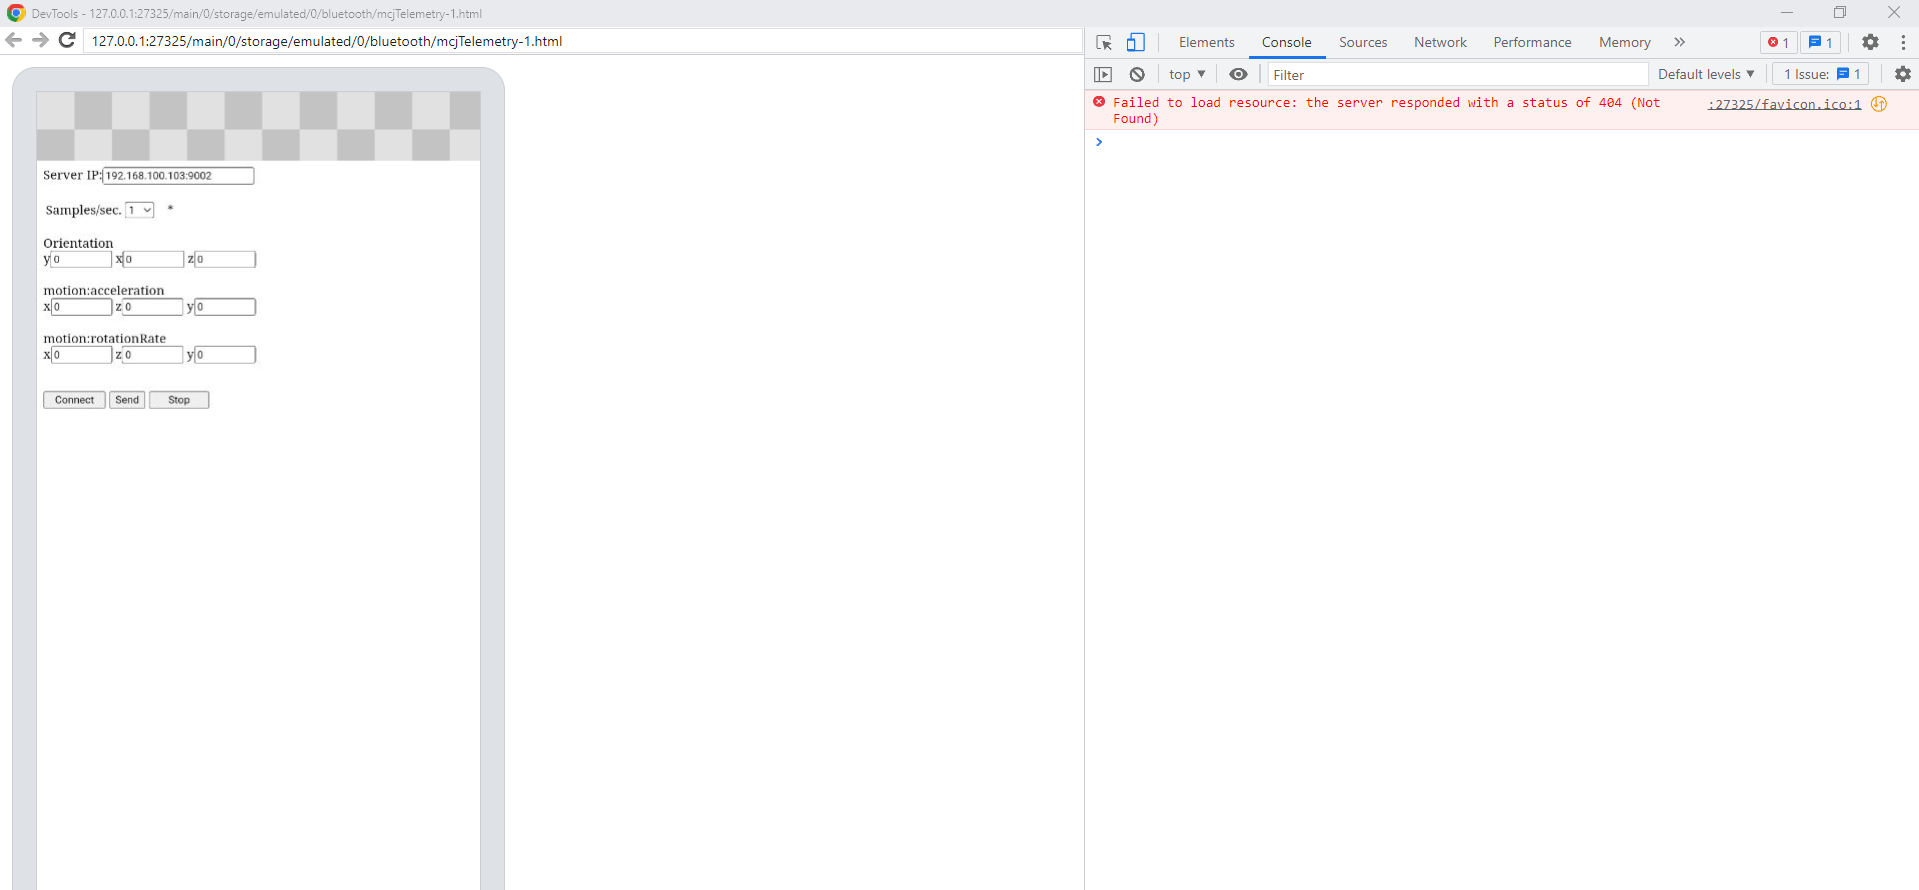
Task: Click the 'motion:rotationRate' label
Action: (104, 339)
